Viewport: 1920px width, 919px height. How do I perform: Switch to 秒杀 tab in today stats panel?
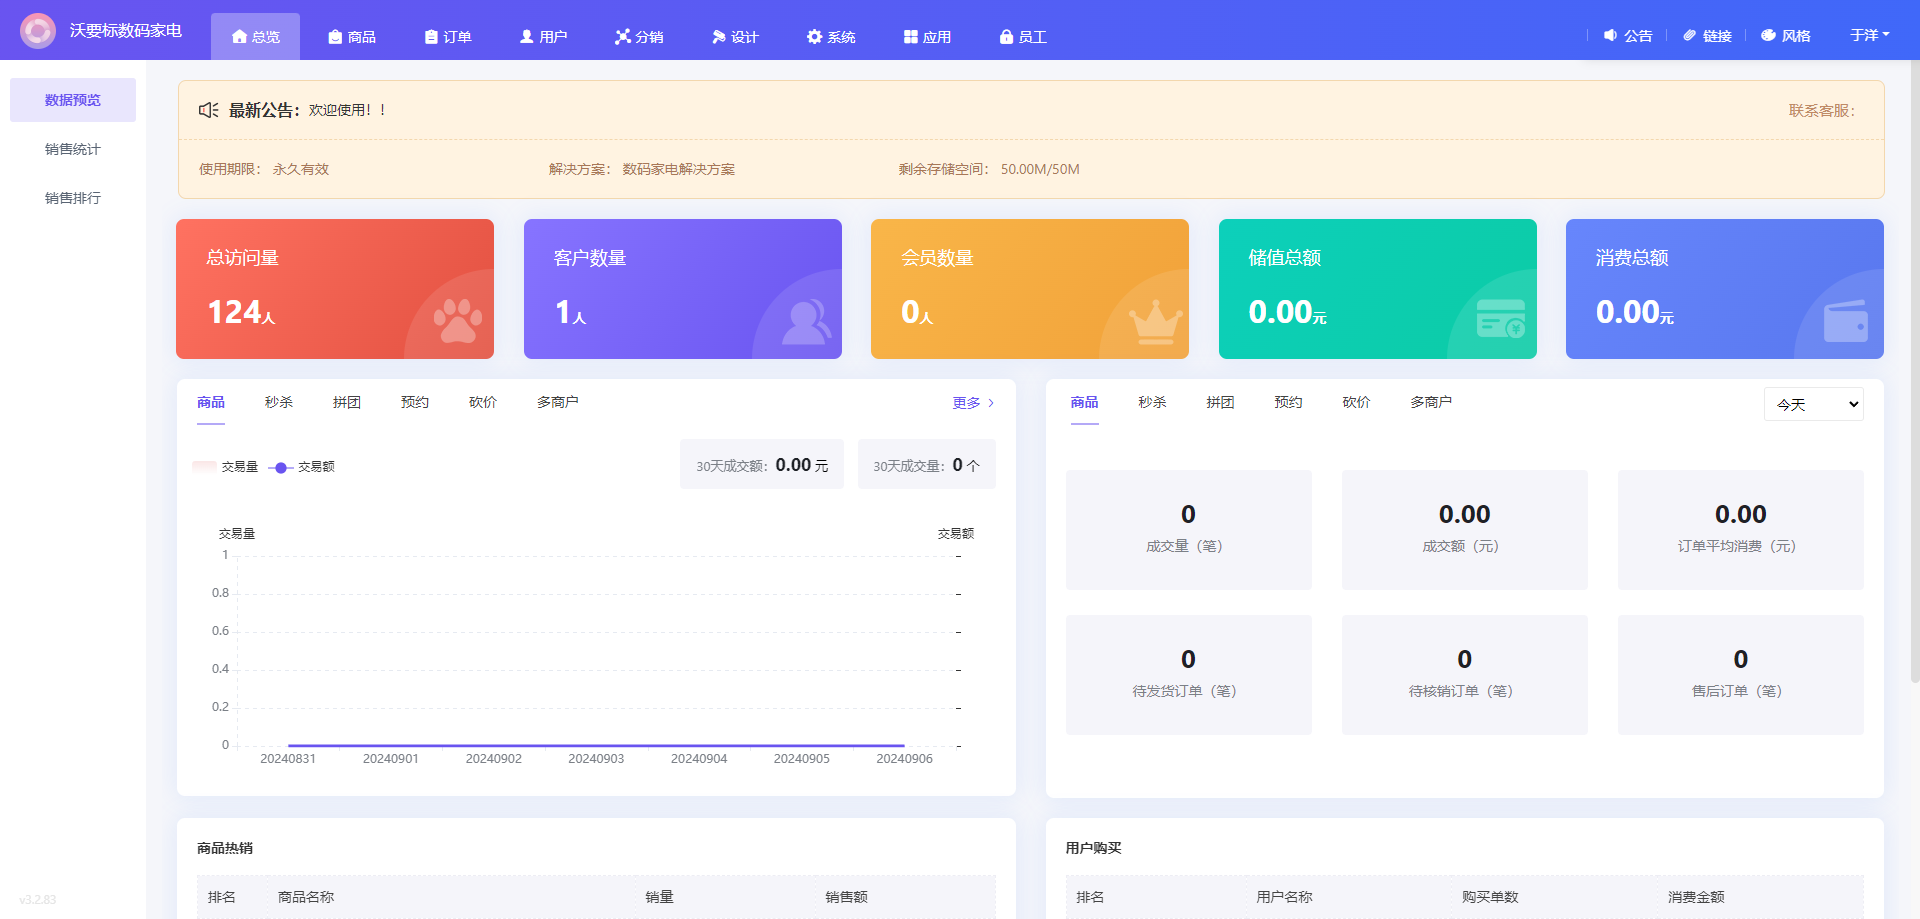pos(1152,402)
